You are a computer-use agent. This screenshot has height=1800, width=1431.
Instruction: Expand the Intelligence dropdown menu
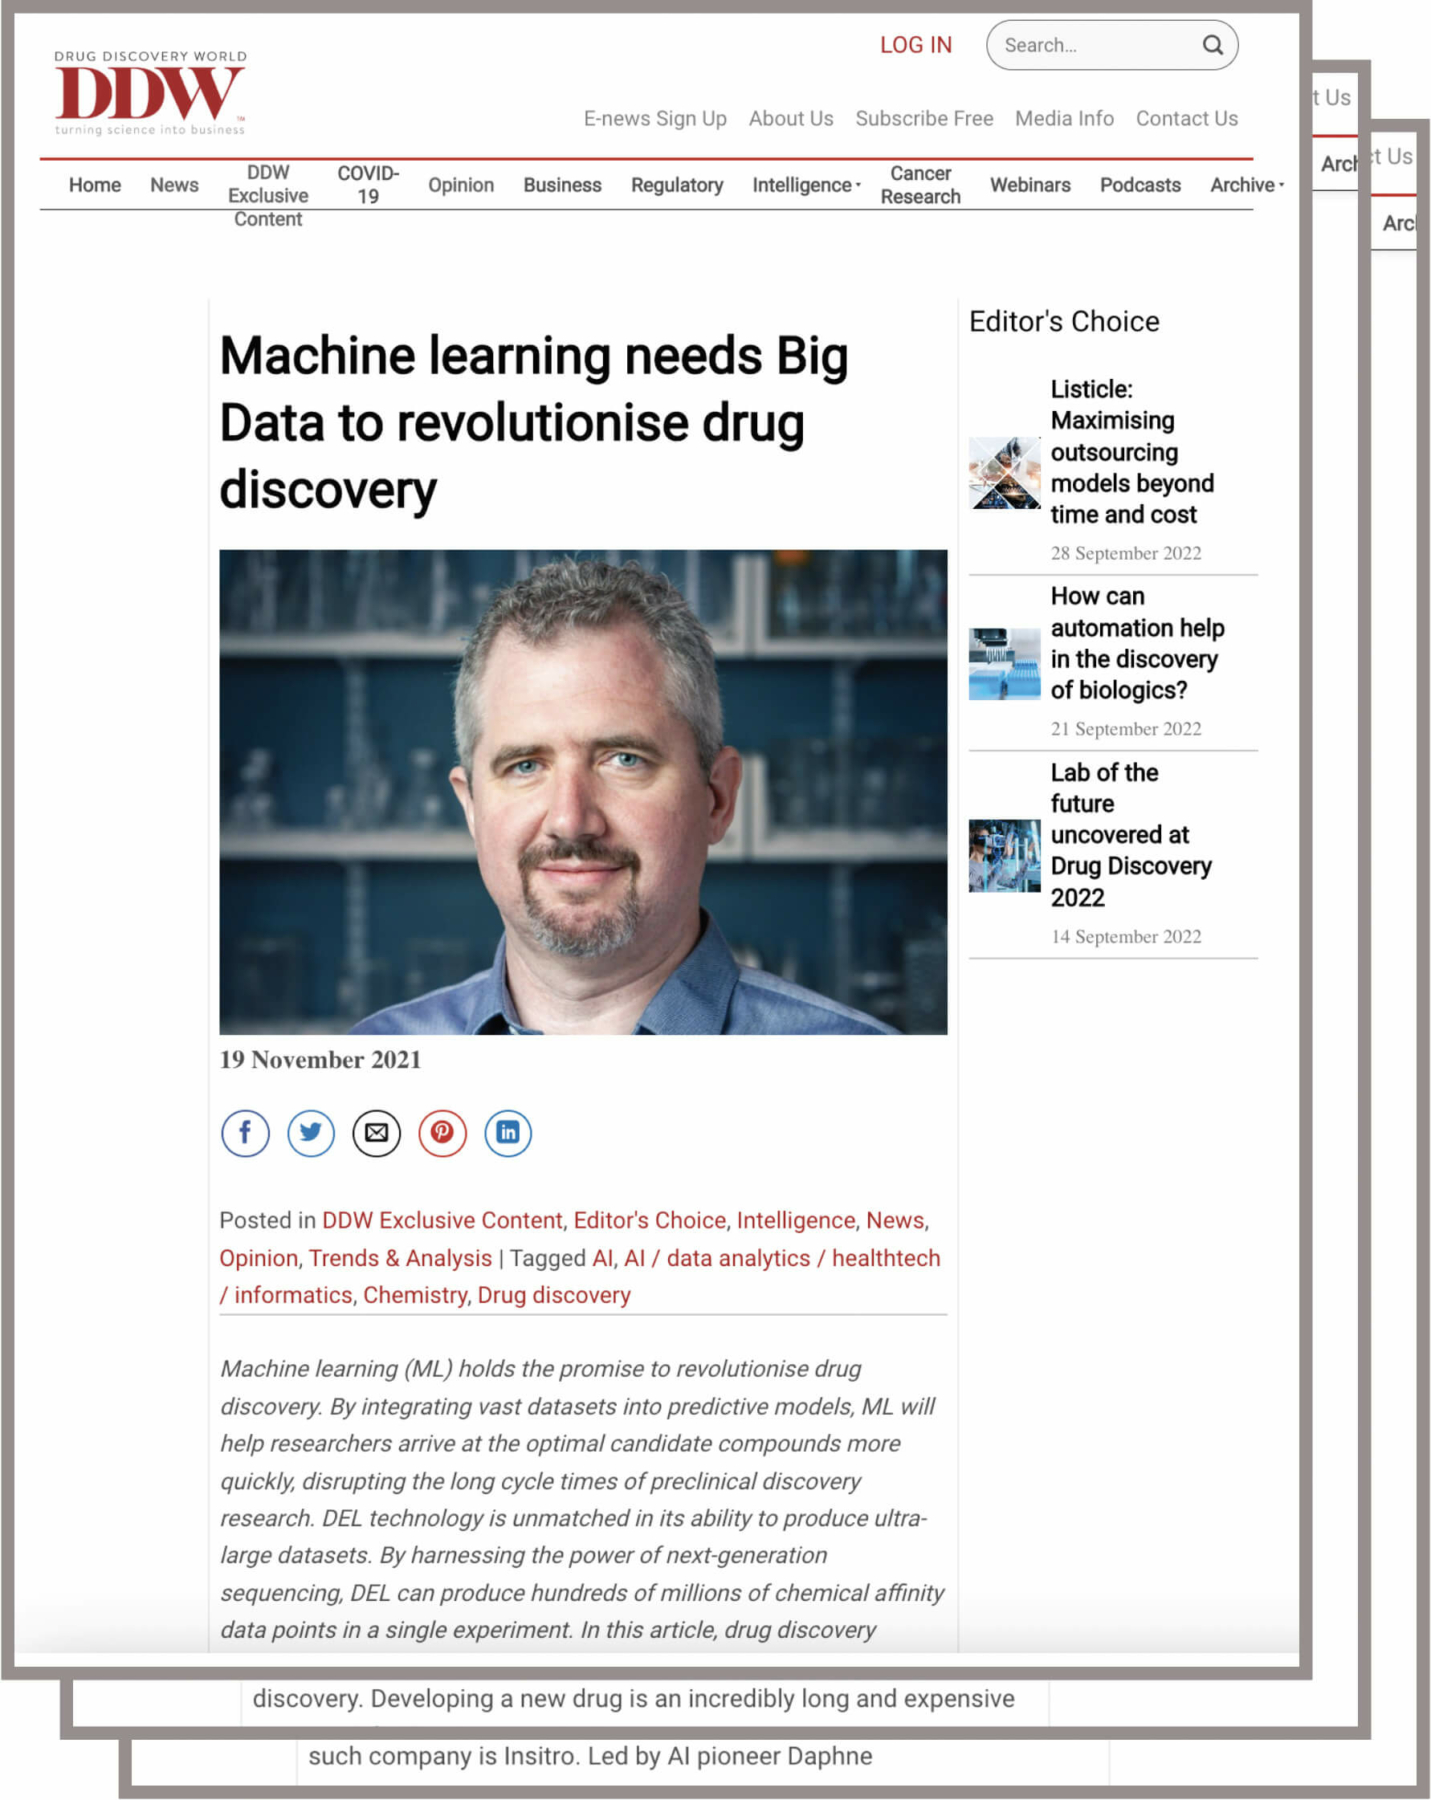coord(806,185)
